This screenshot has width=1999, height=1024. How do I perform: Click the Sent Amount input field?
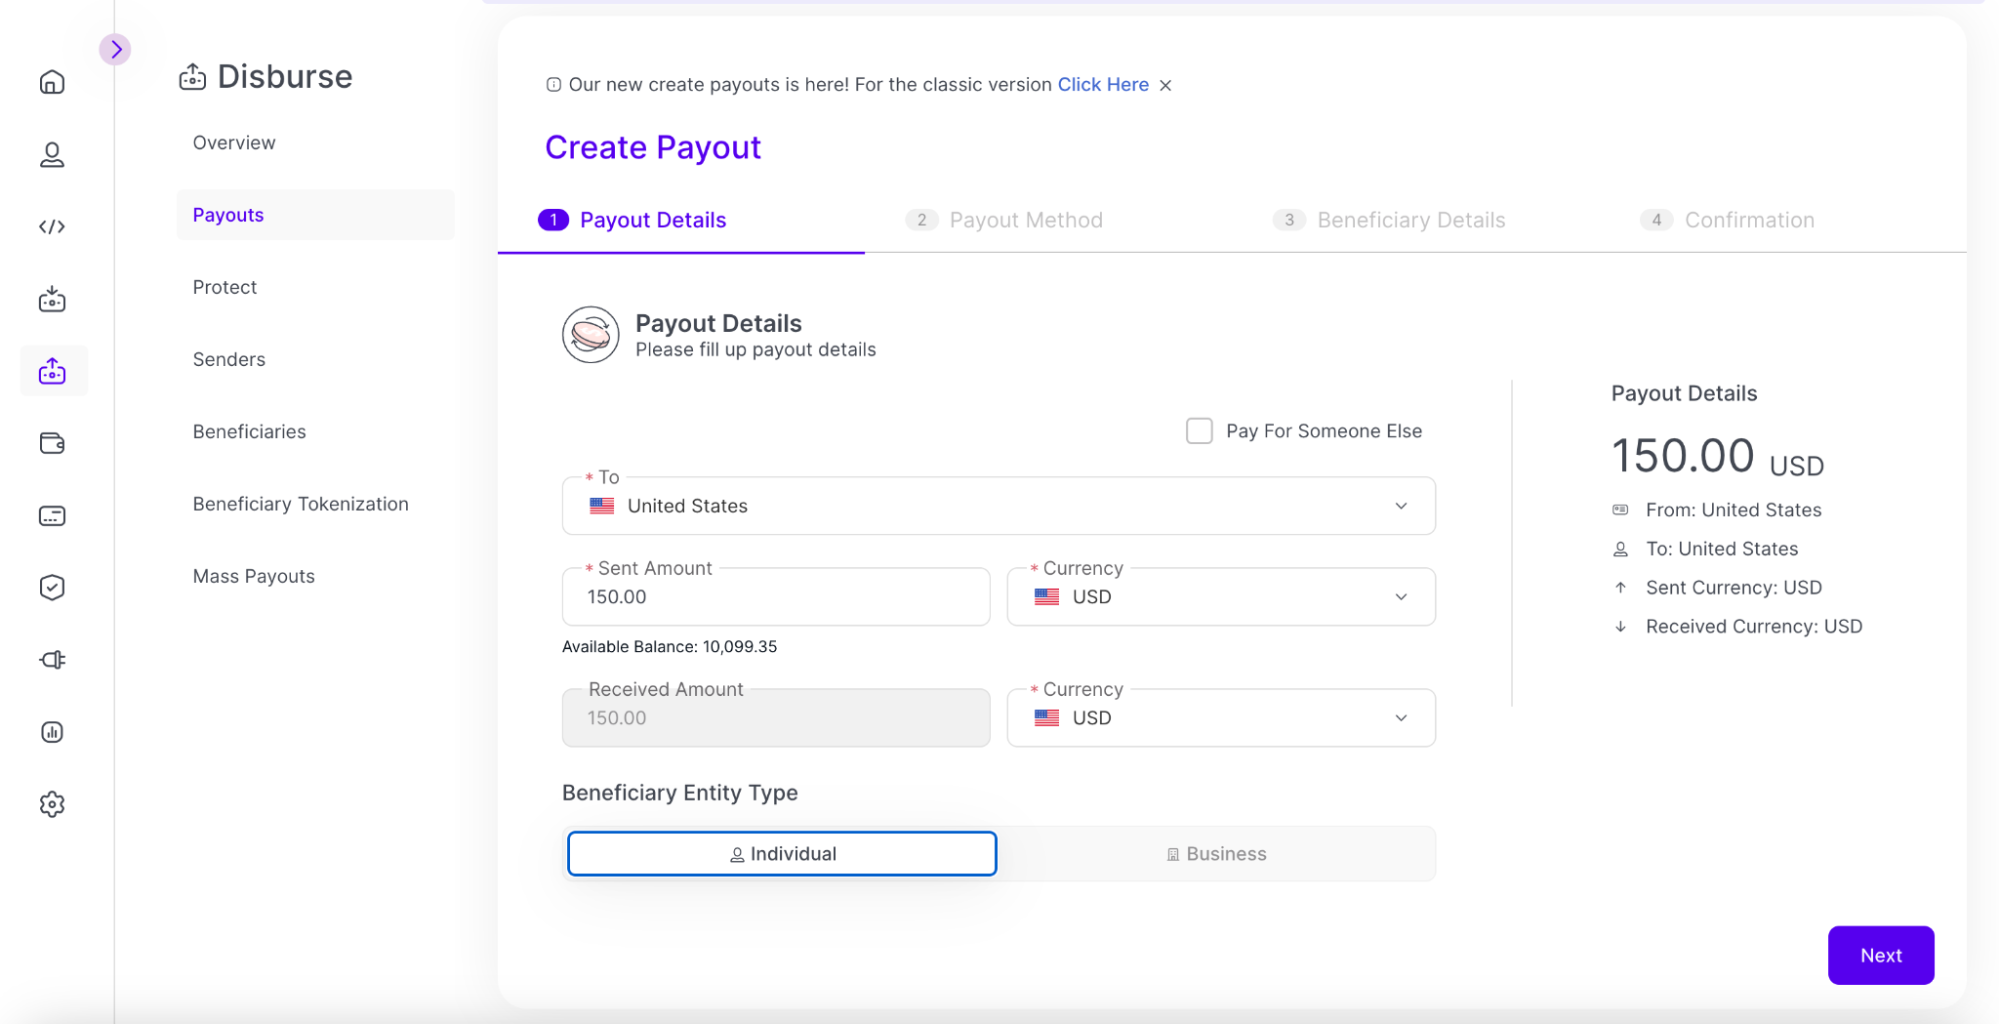pyautogui.click(x=775, y=597)
